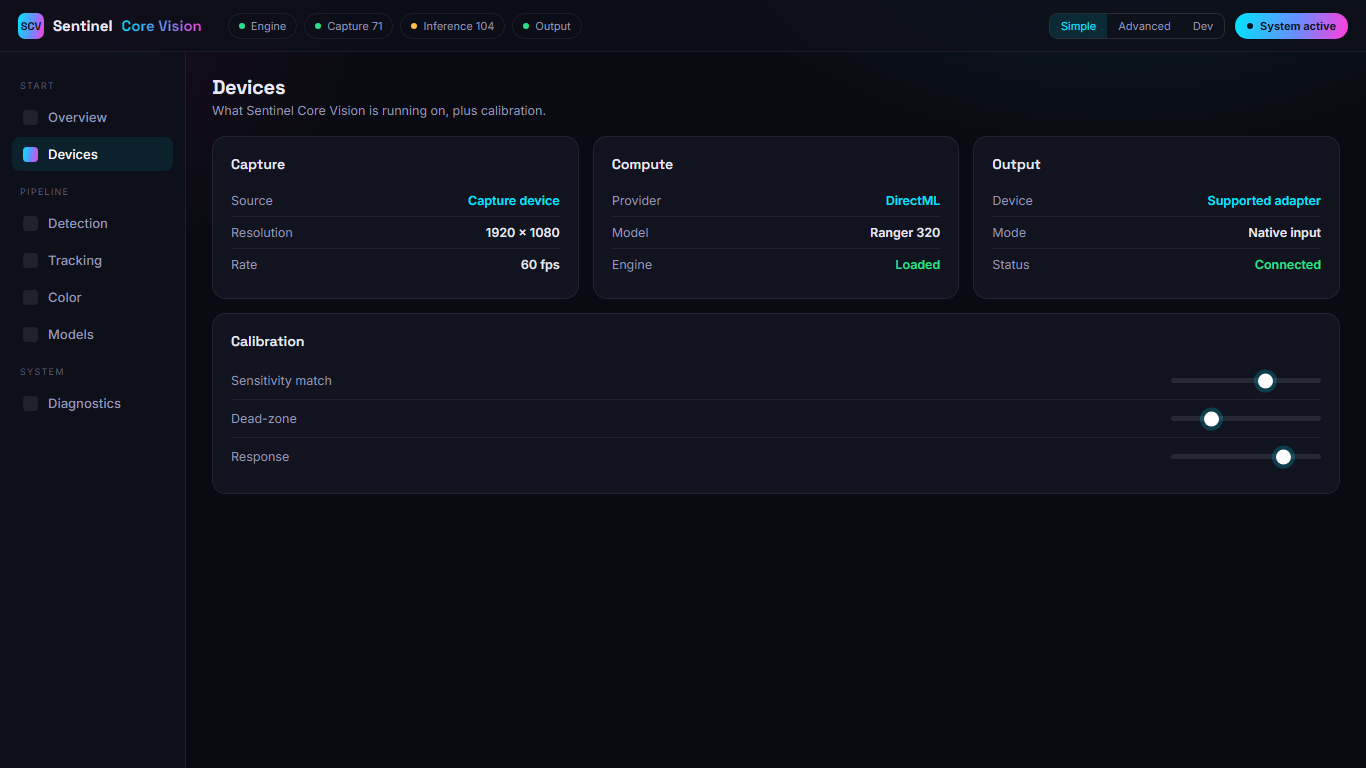Click the Tracking sidebar icon
Image resolution: width=1366 pixels, height=768 pixels.
30,260
